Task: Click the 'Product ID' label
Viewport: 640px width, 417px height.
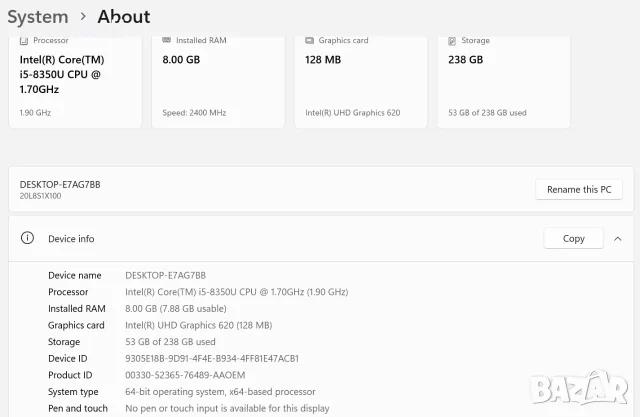Action: 70,375
